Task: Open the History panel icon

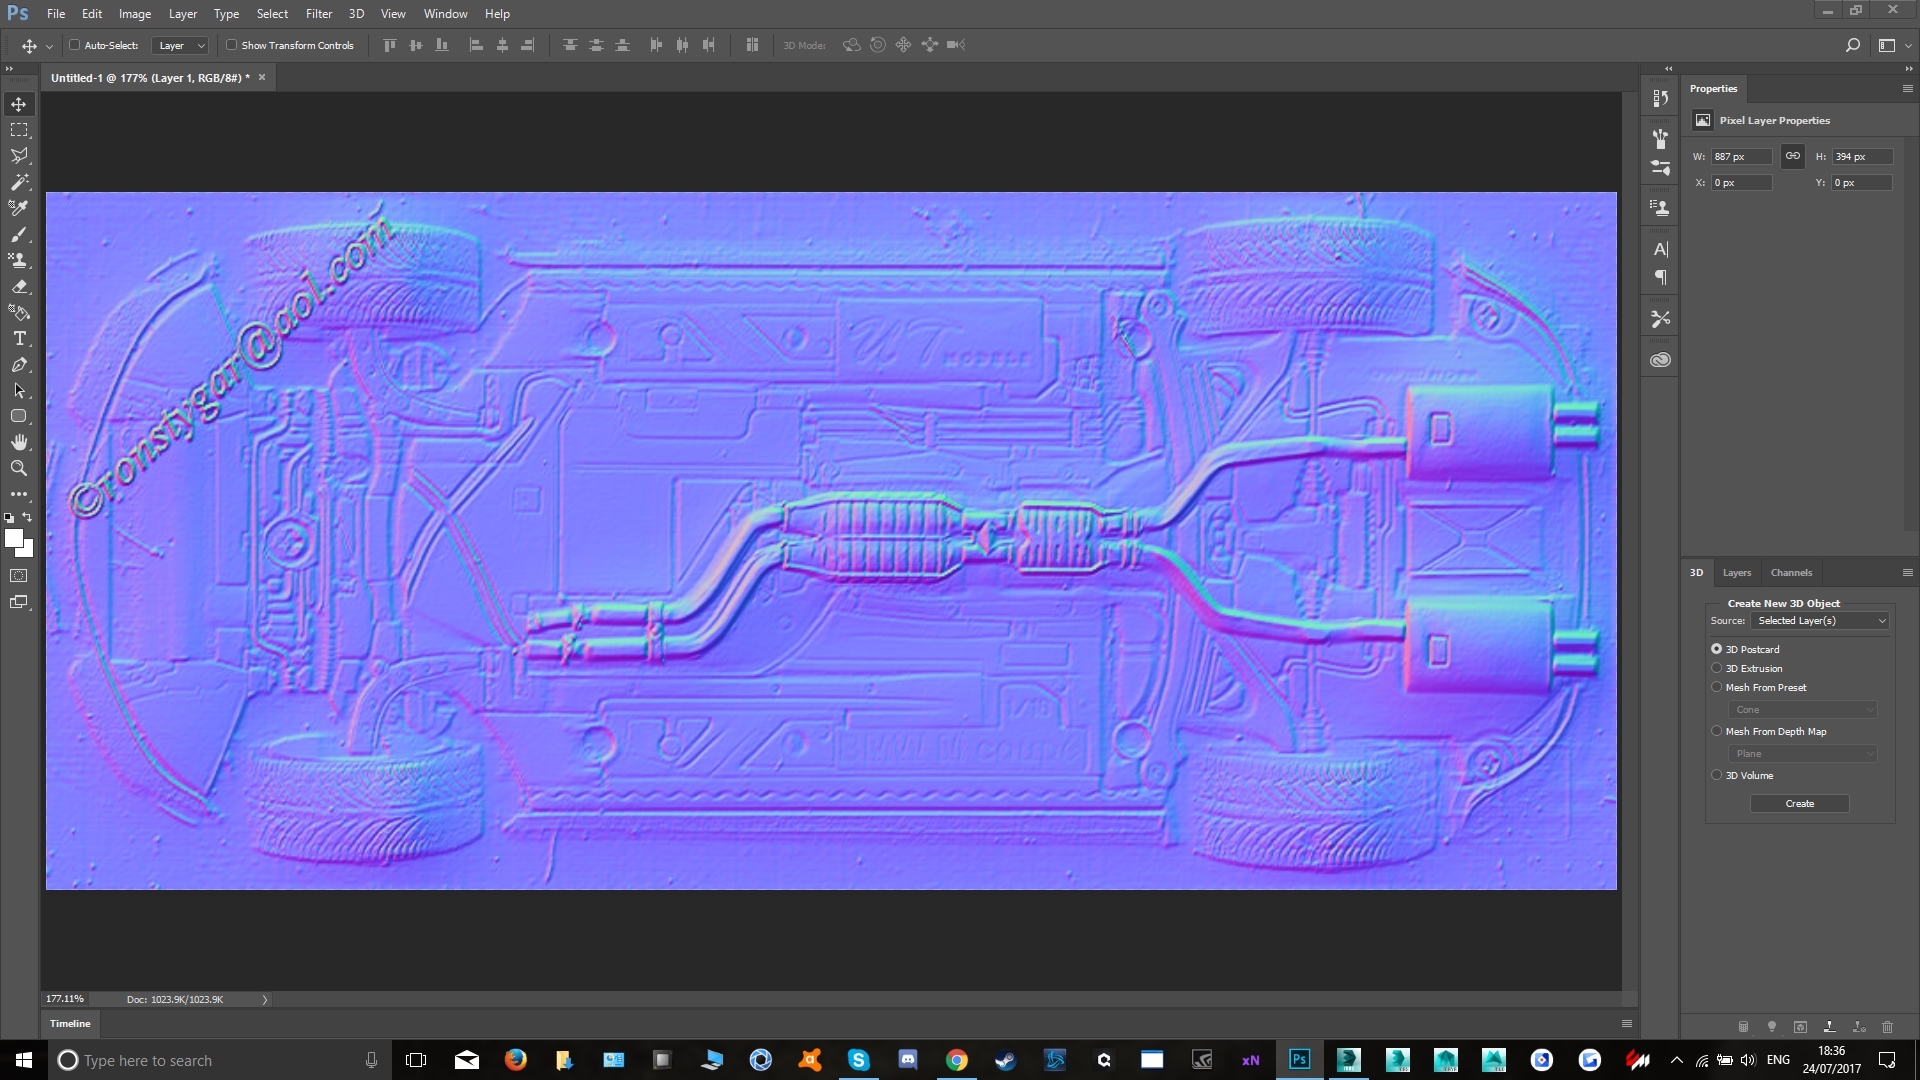Action: pos(1660,98)
